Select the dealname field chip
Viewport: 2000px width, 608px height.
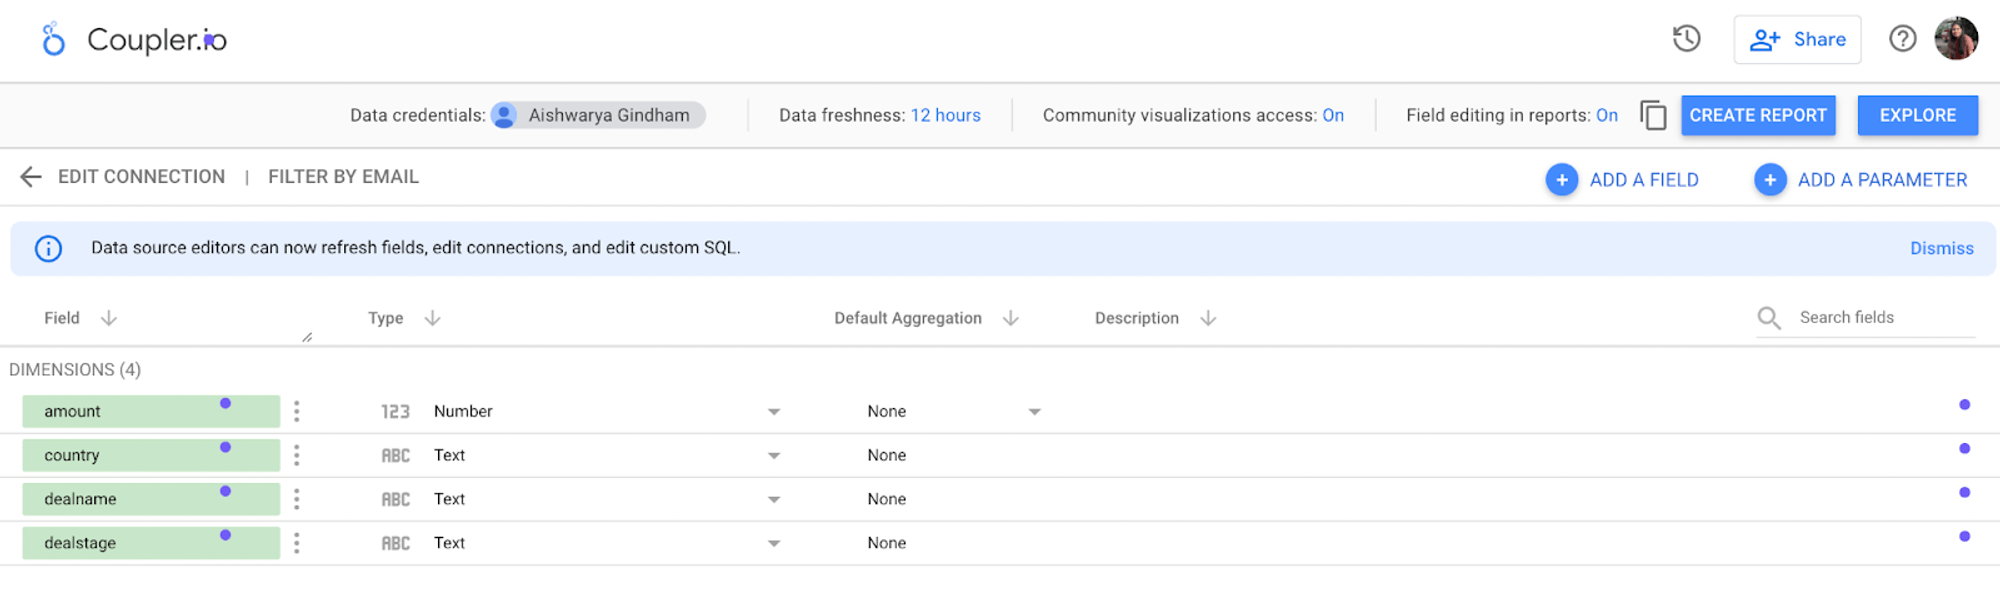151,499
